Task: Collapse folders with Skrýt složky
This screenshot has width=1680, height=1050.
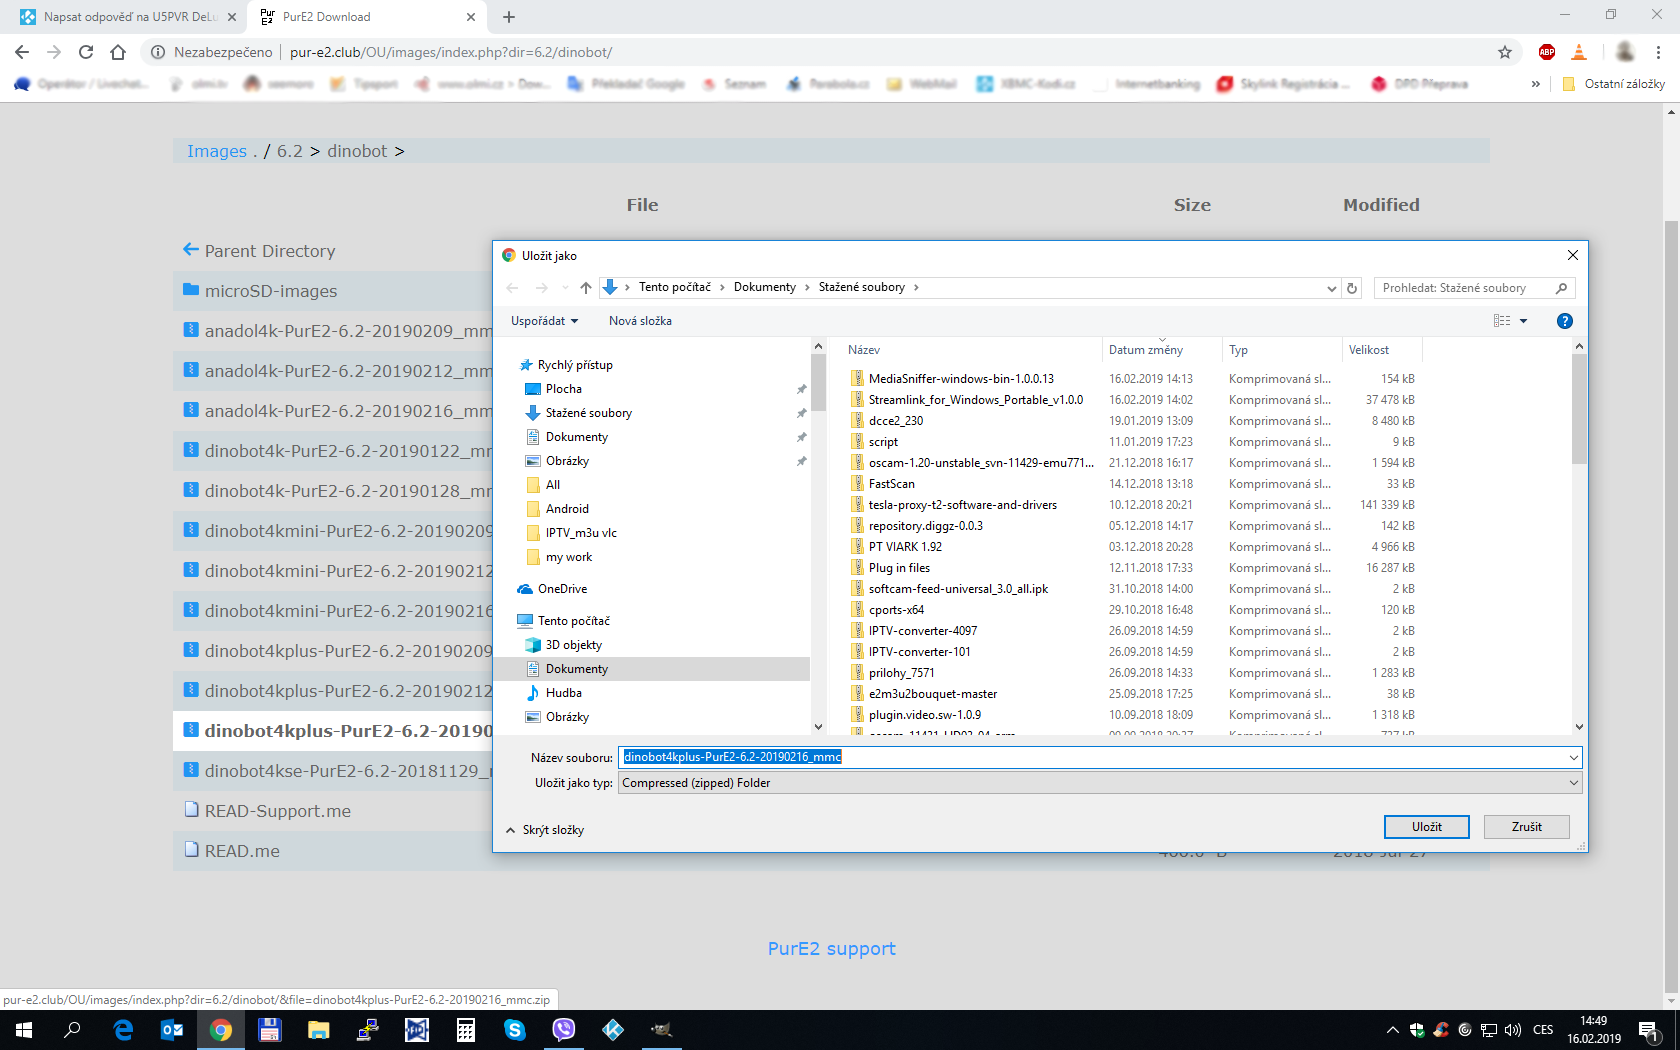Action: click(x=545, y=830)
